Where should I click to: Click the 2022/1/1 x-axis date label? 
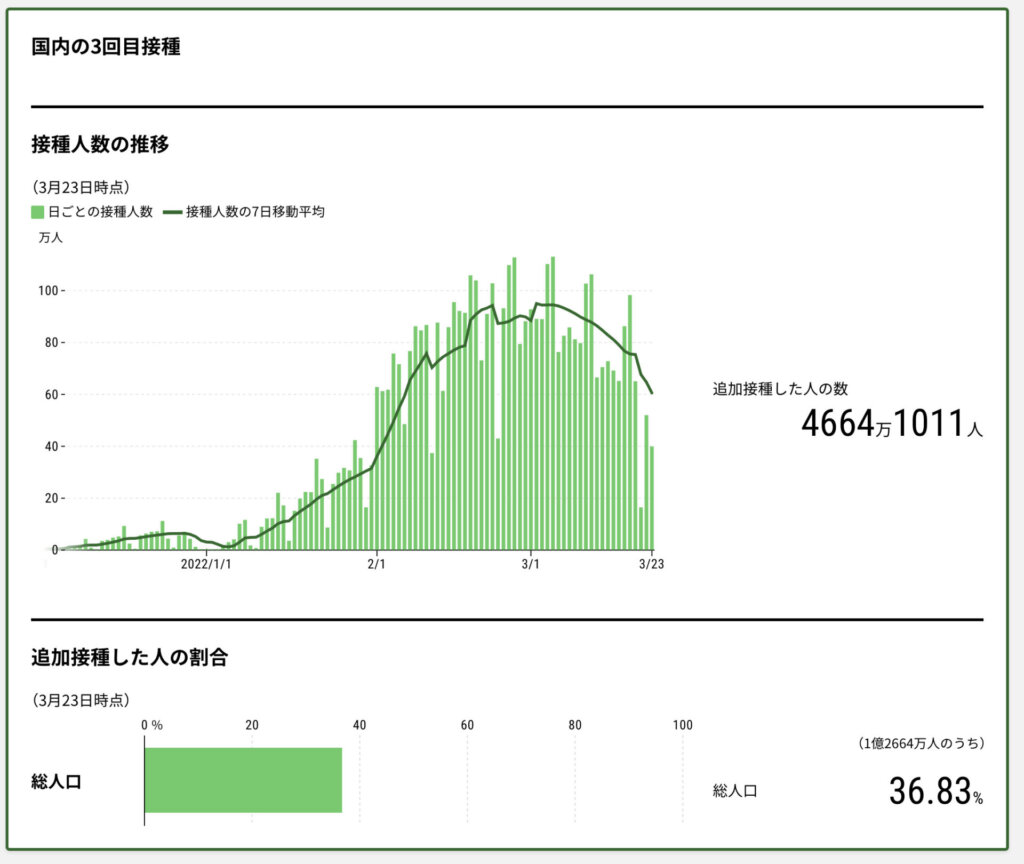point(206,565)
